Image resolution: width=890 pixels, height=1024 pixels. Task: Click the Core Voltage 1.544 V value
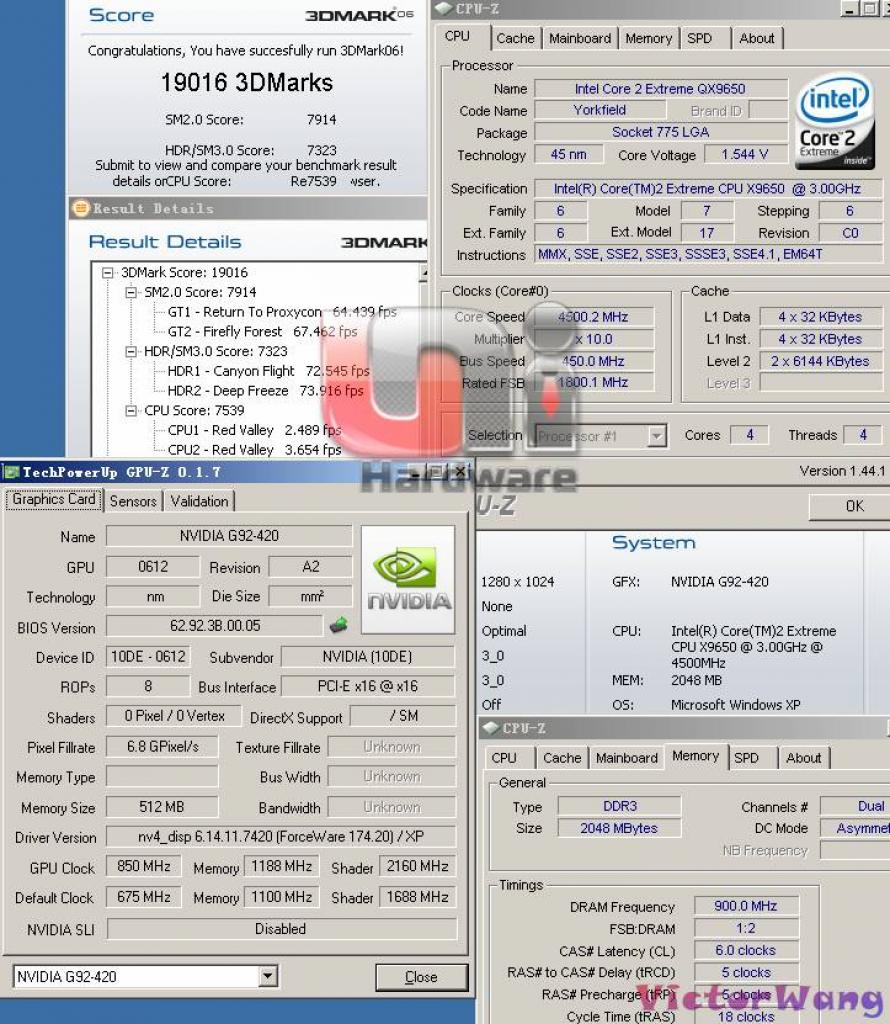(x=744, y=155)
